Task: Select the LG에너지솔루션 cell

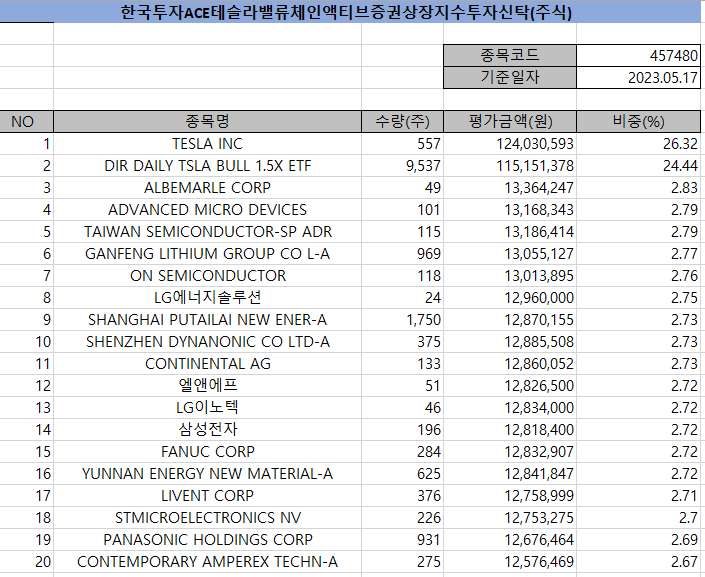Action: click(207, 298)
